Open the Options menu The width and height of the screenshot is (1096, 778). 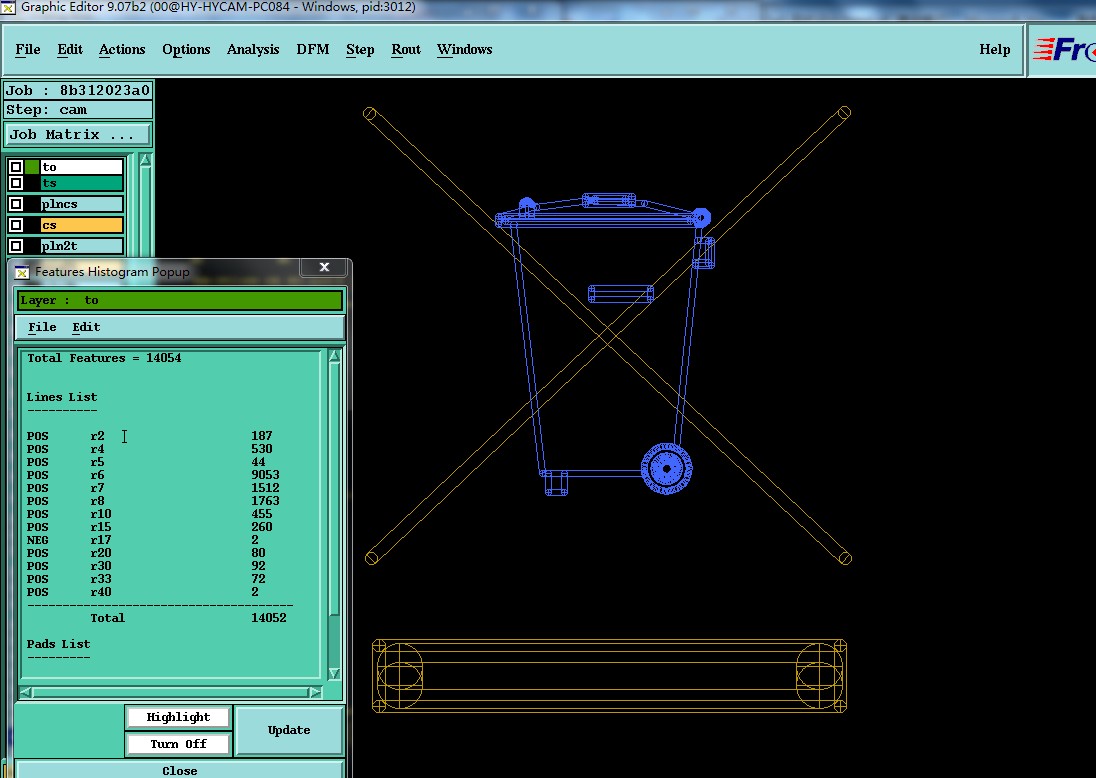[x=186, y=50]
